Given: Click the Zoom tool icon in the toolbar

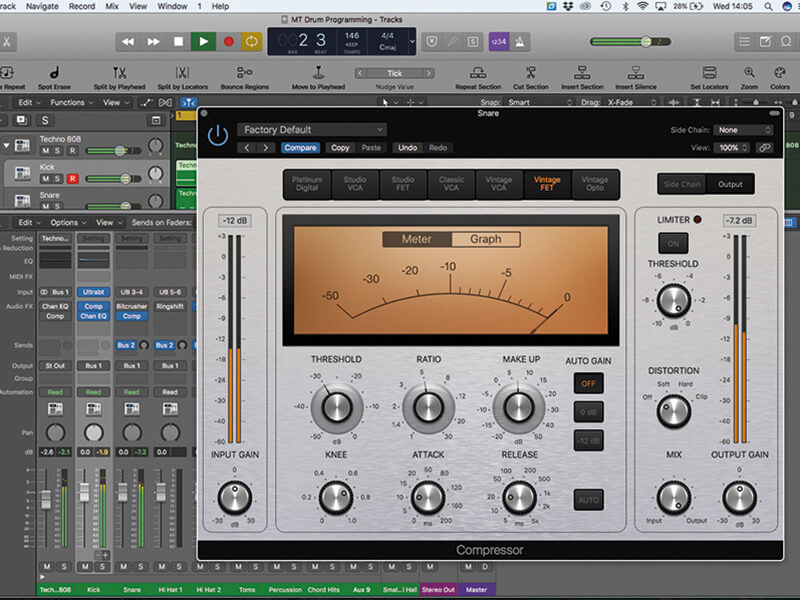Looking at the screenshot, I should coord(750,70).
